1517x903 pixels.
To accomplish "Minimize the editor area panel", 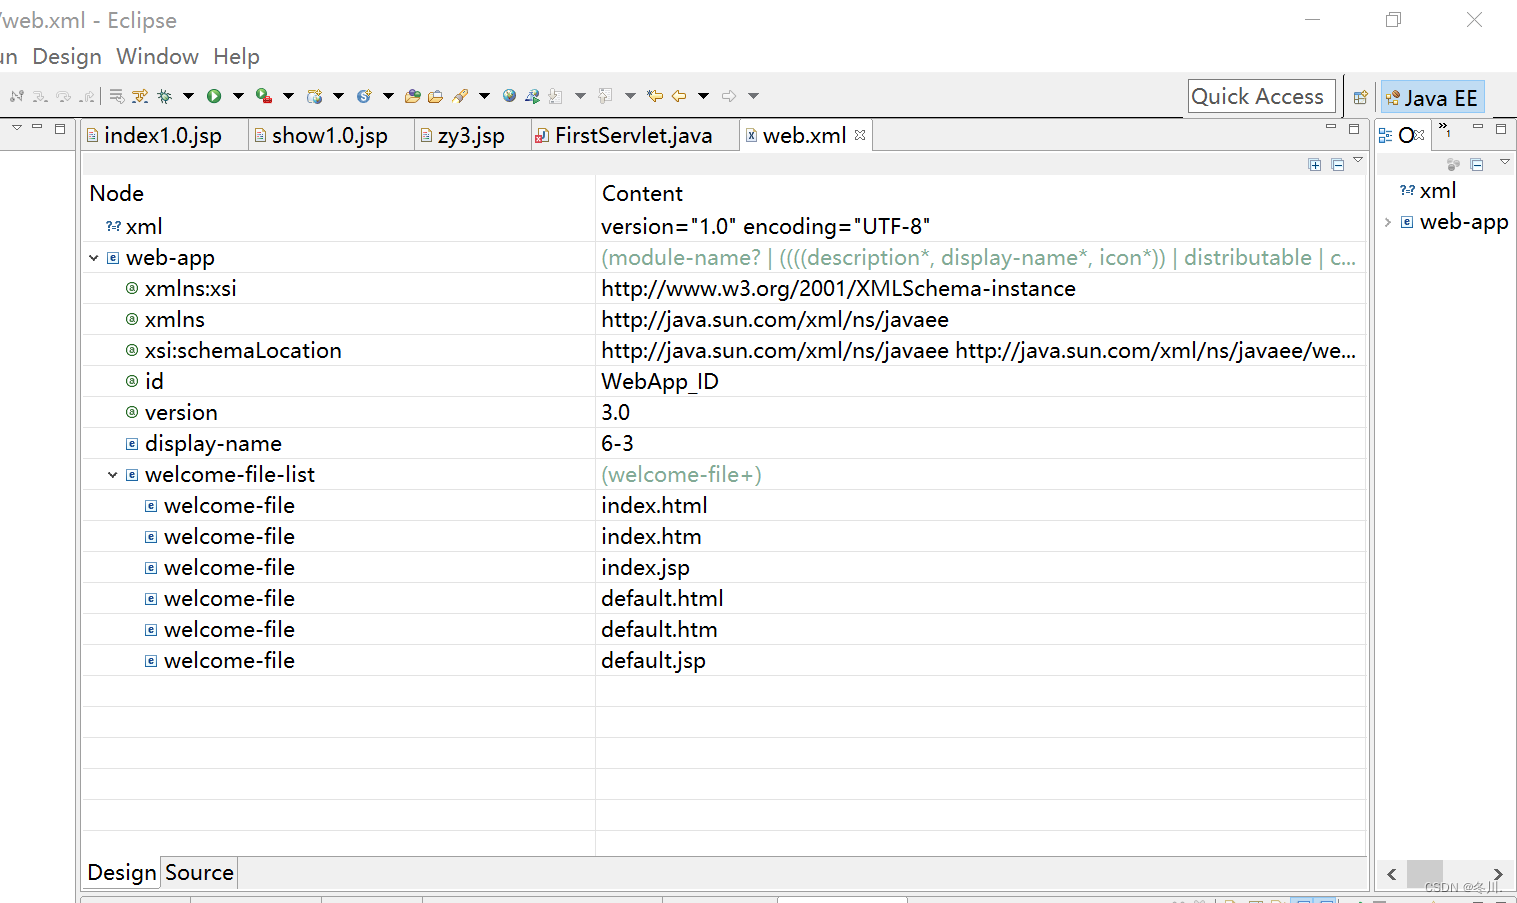I will (x=1331, y=126).
